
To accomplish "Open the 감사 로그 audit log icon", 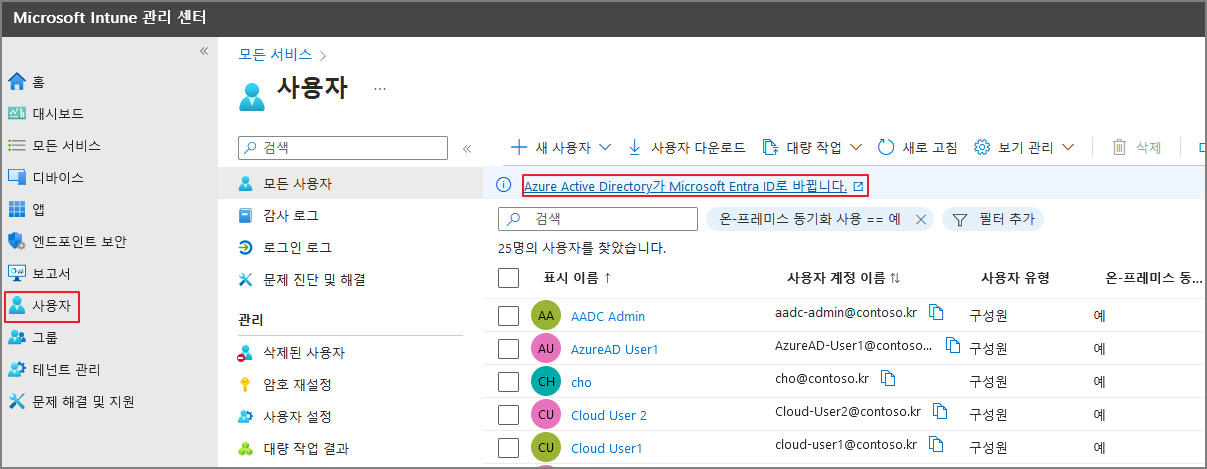I will click(245, 215).
